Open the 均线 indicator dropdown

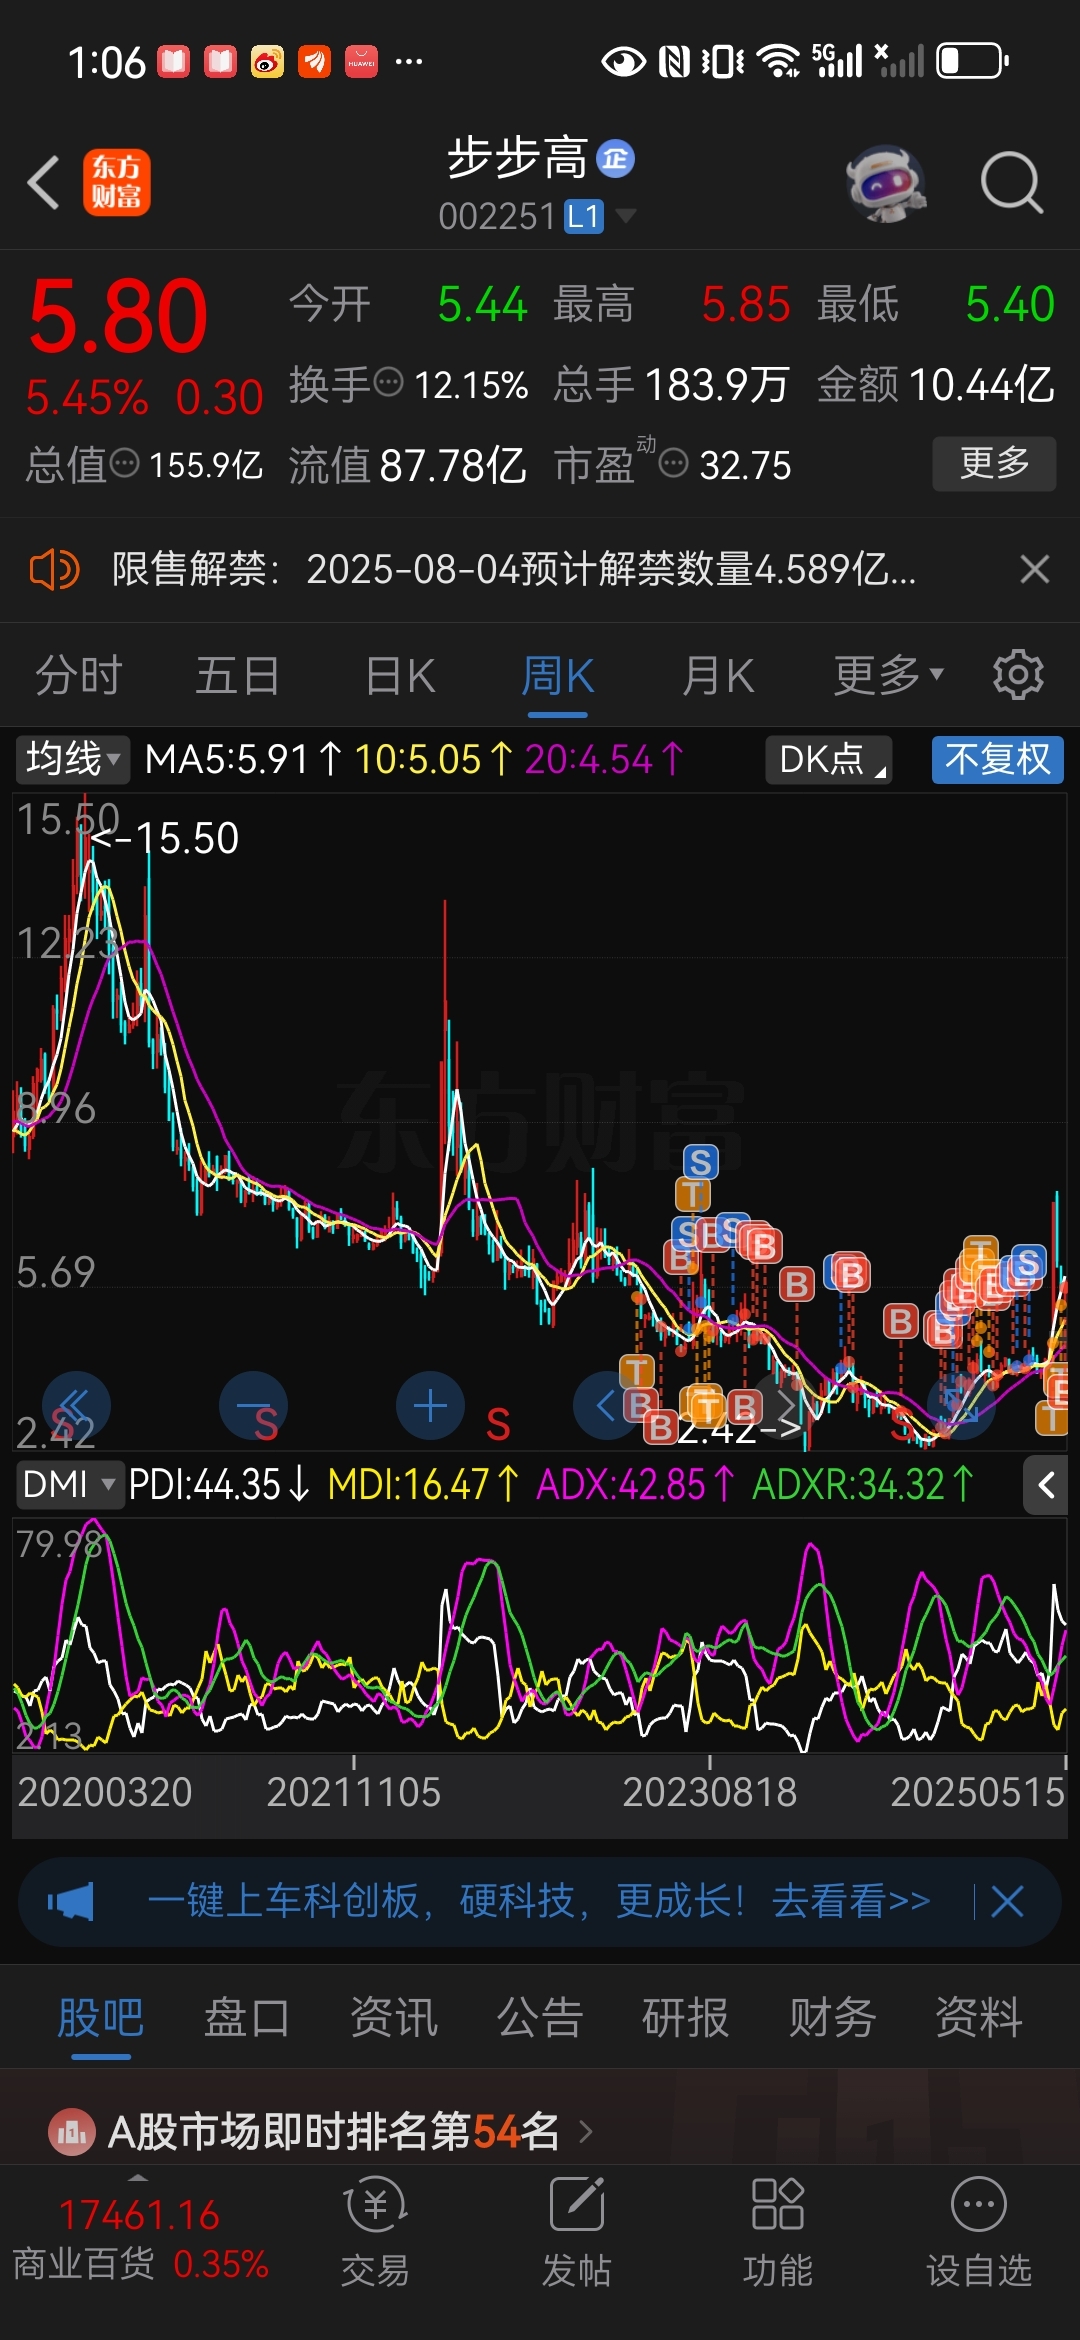[72, 759]
